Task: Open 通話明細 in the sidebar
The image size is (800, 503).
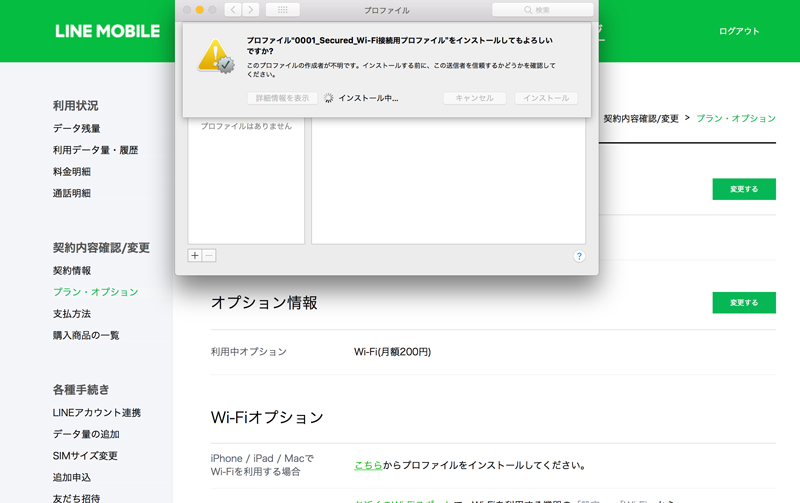Action: tap(72, 193)
